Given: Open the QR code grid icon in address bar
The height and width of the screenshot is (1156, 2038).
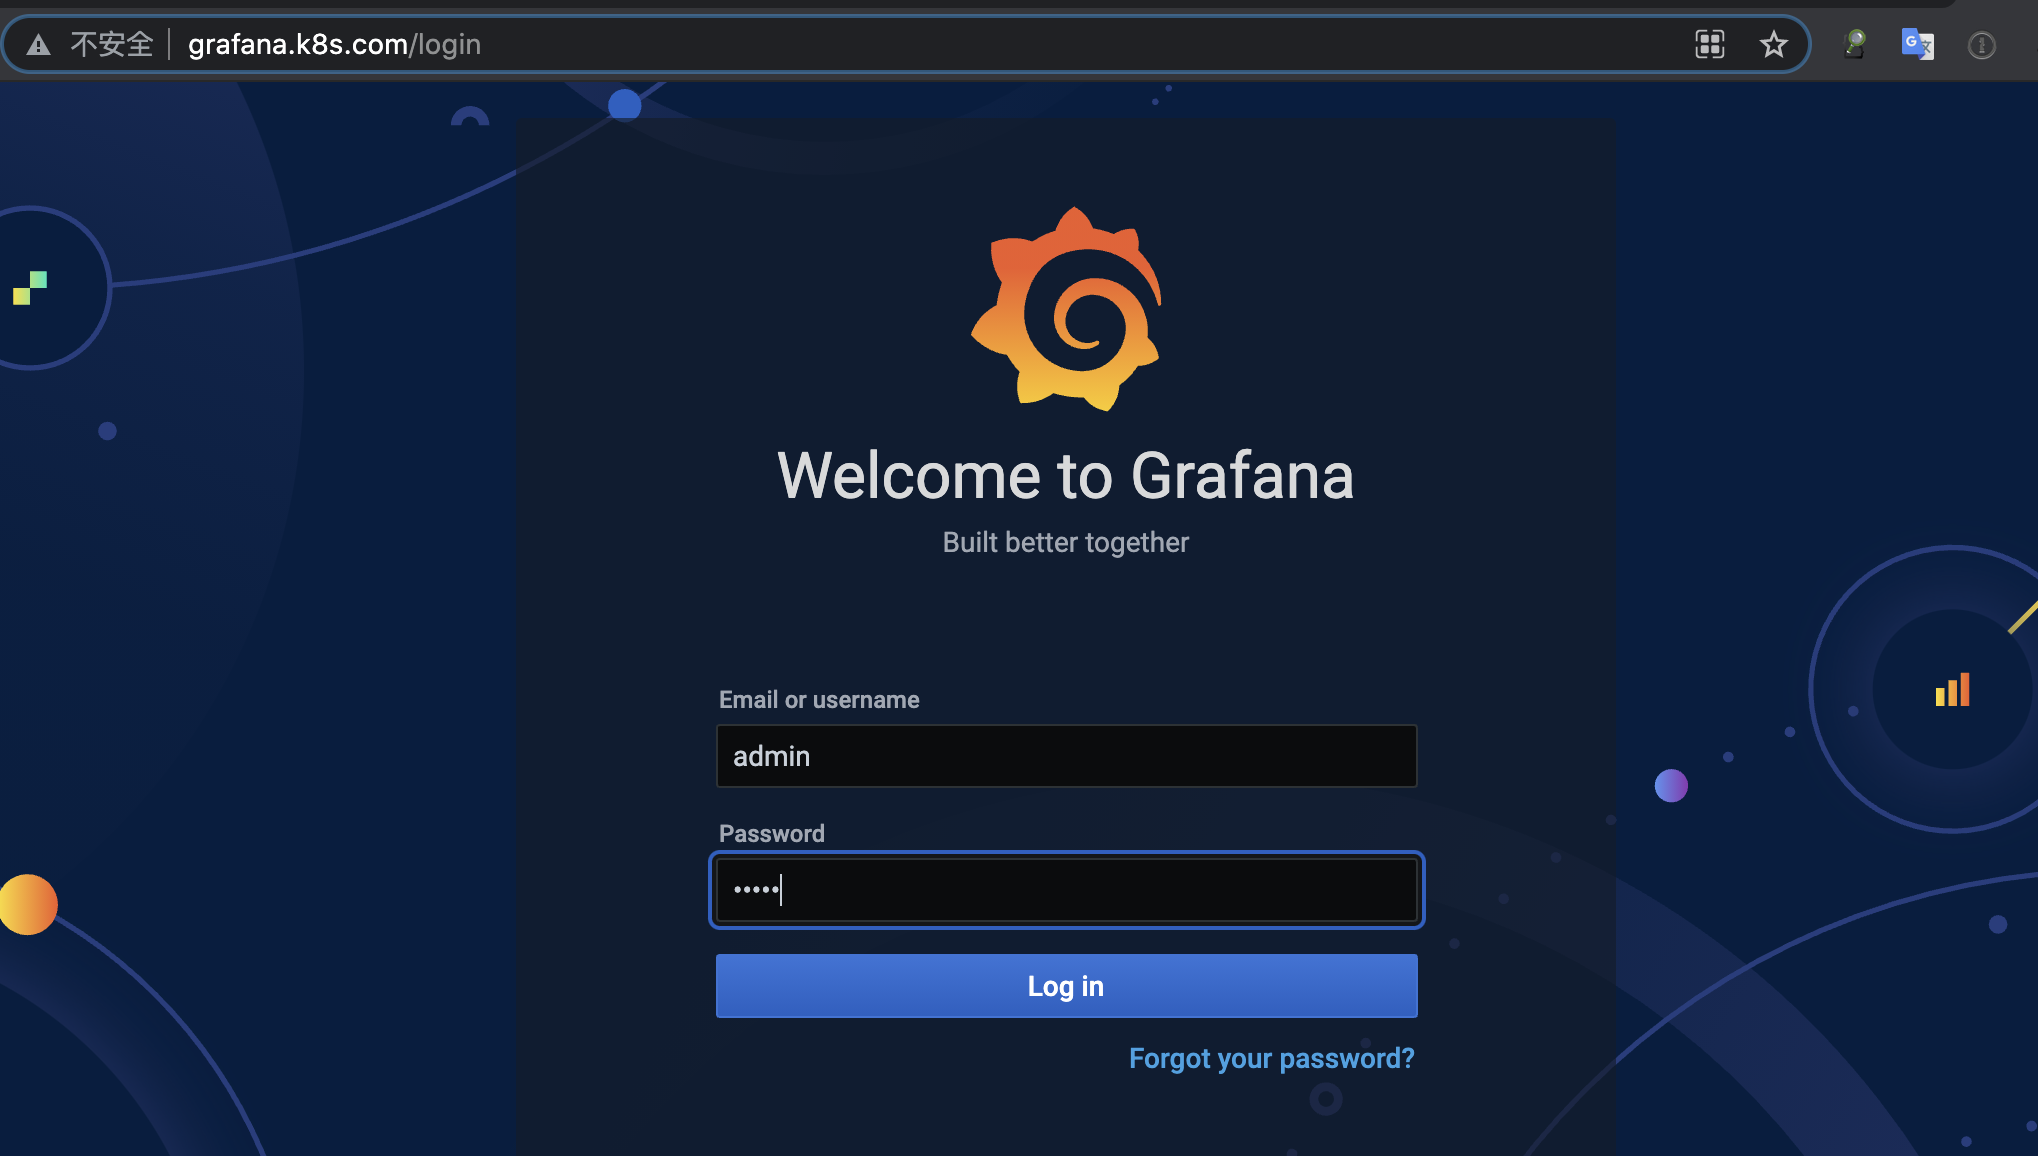Looking at the screenshot, I should point(1710,44).
